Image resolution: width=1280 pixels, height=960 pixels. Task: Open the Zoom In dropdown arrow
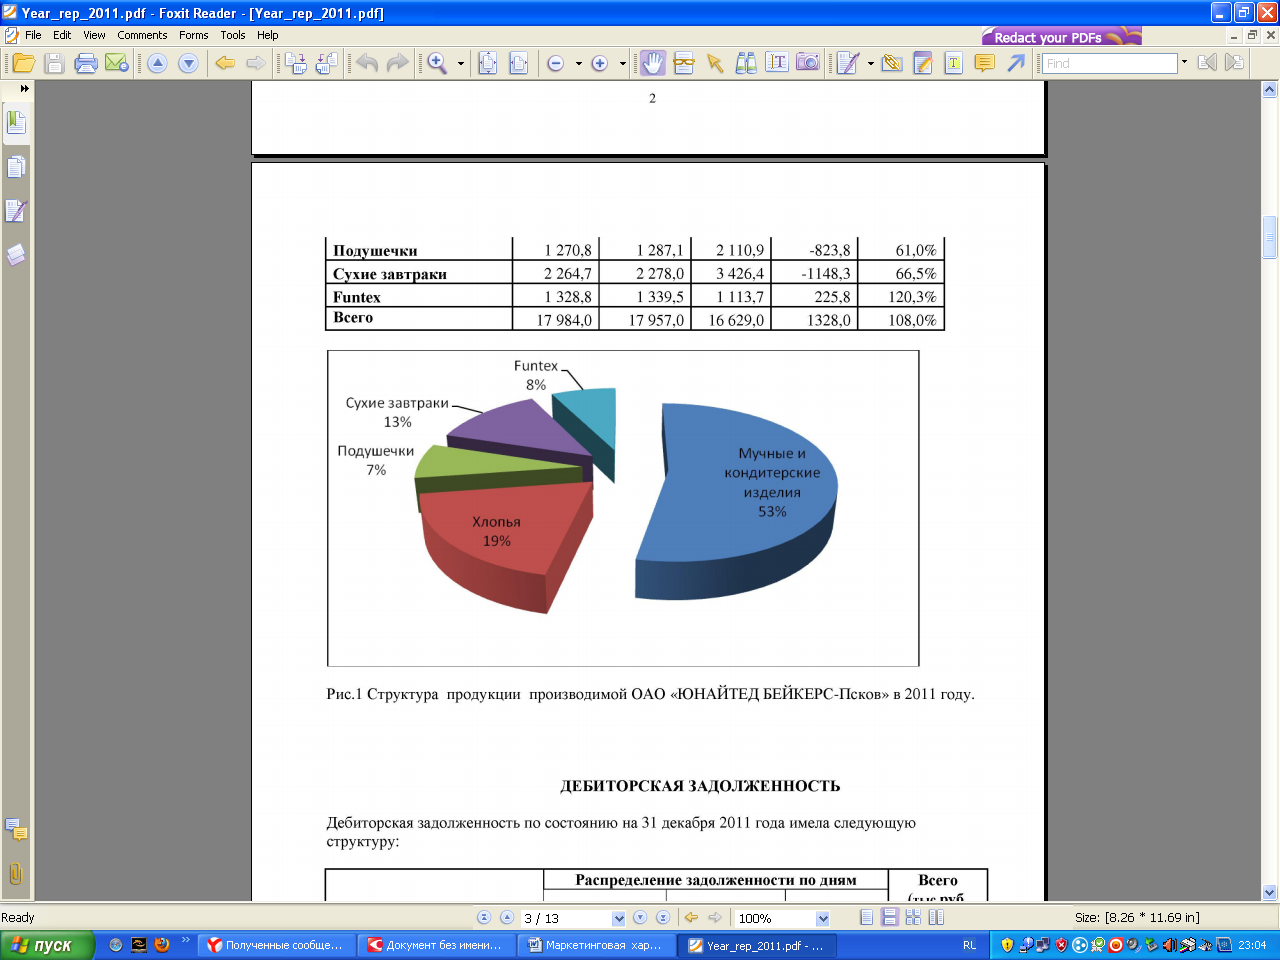(x=622, y=63)
